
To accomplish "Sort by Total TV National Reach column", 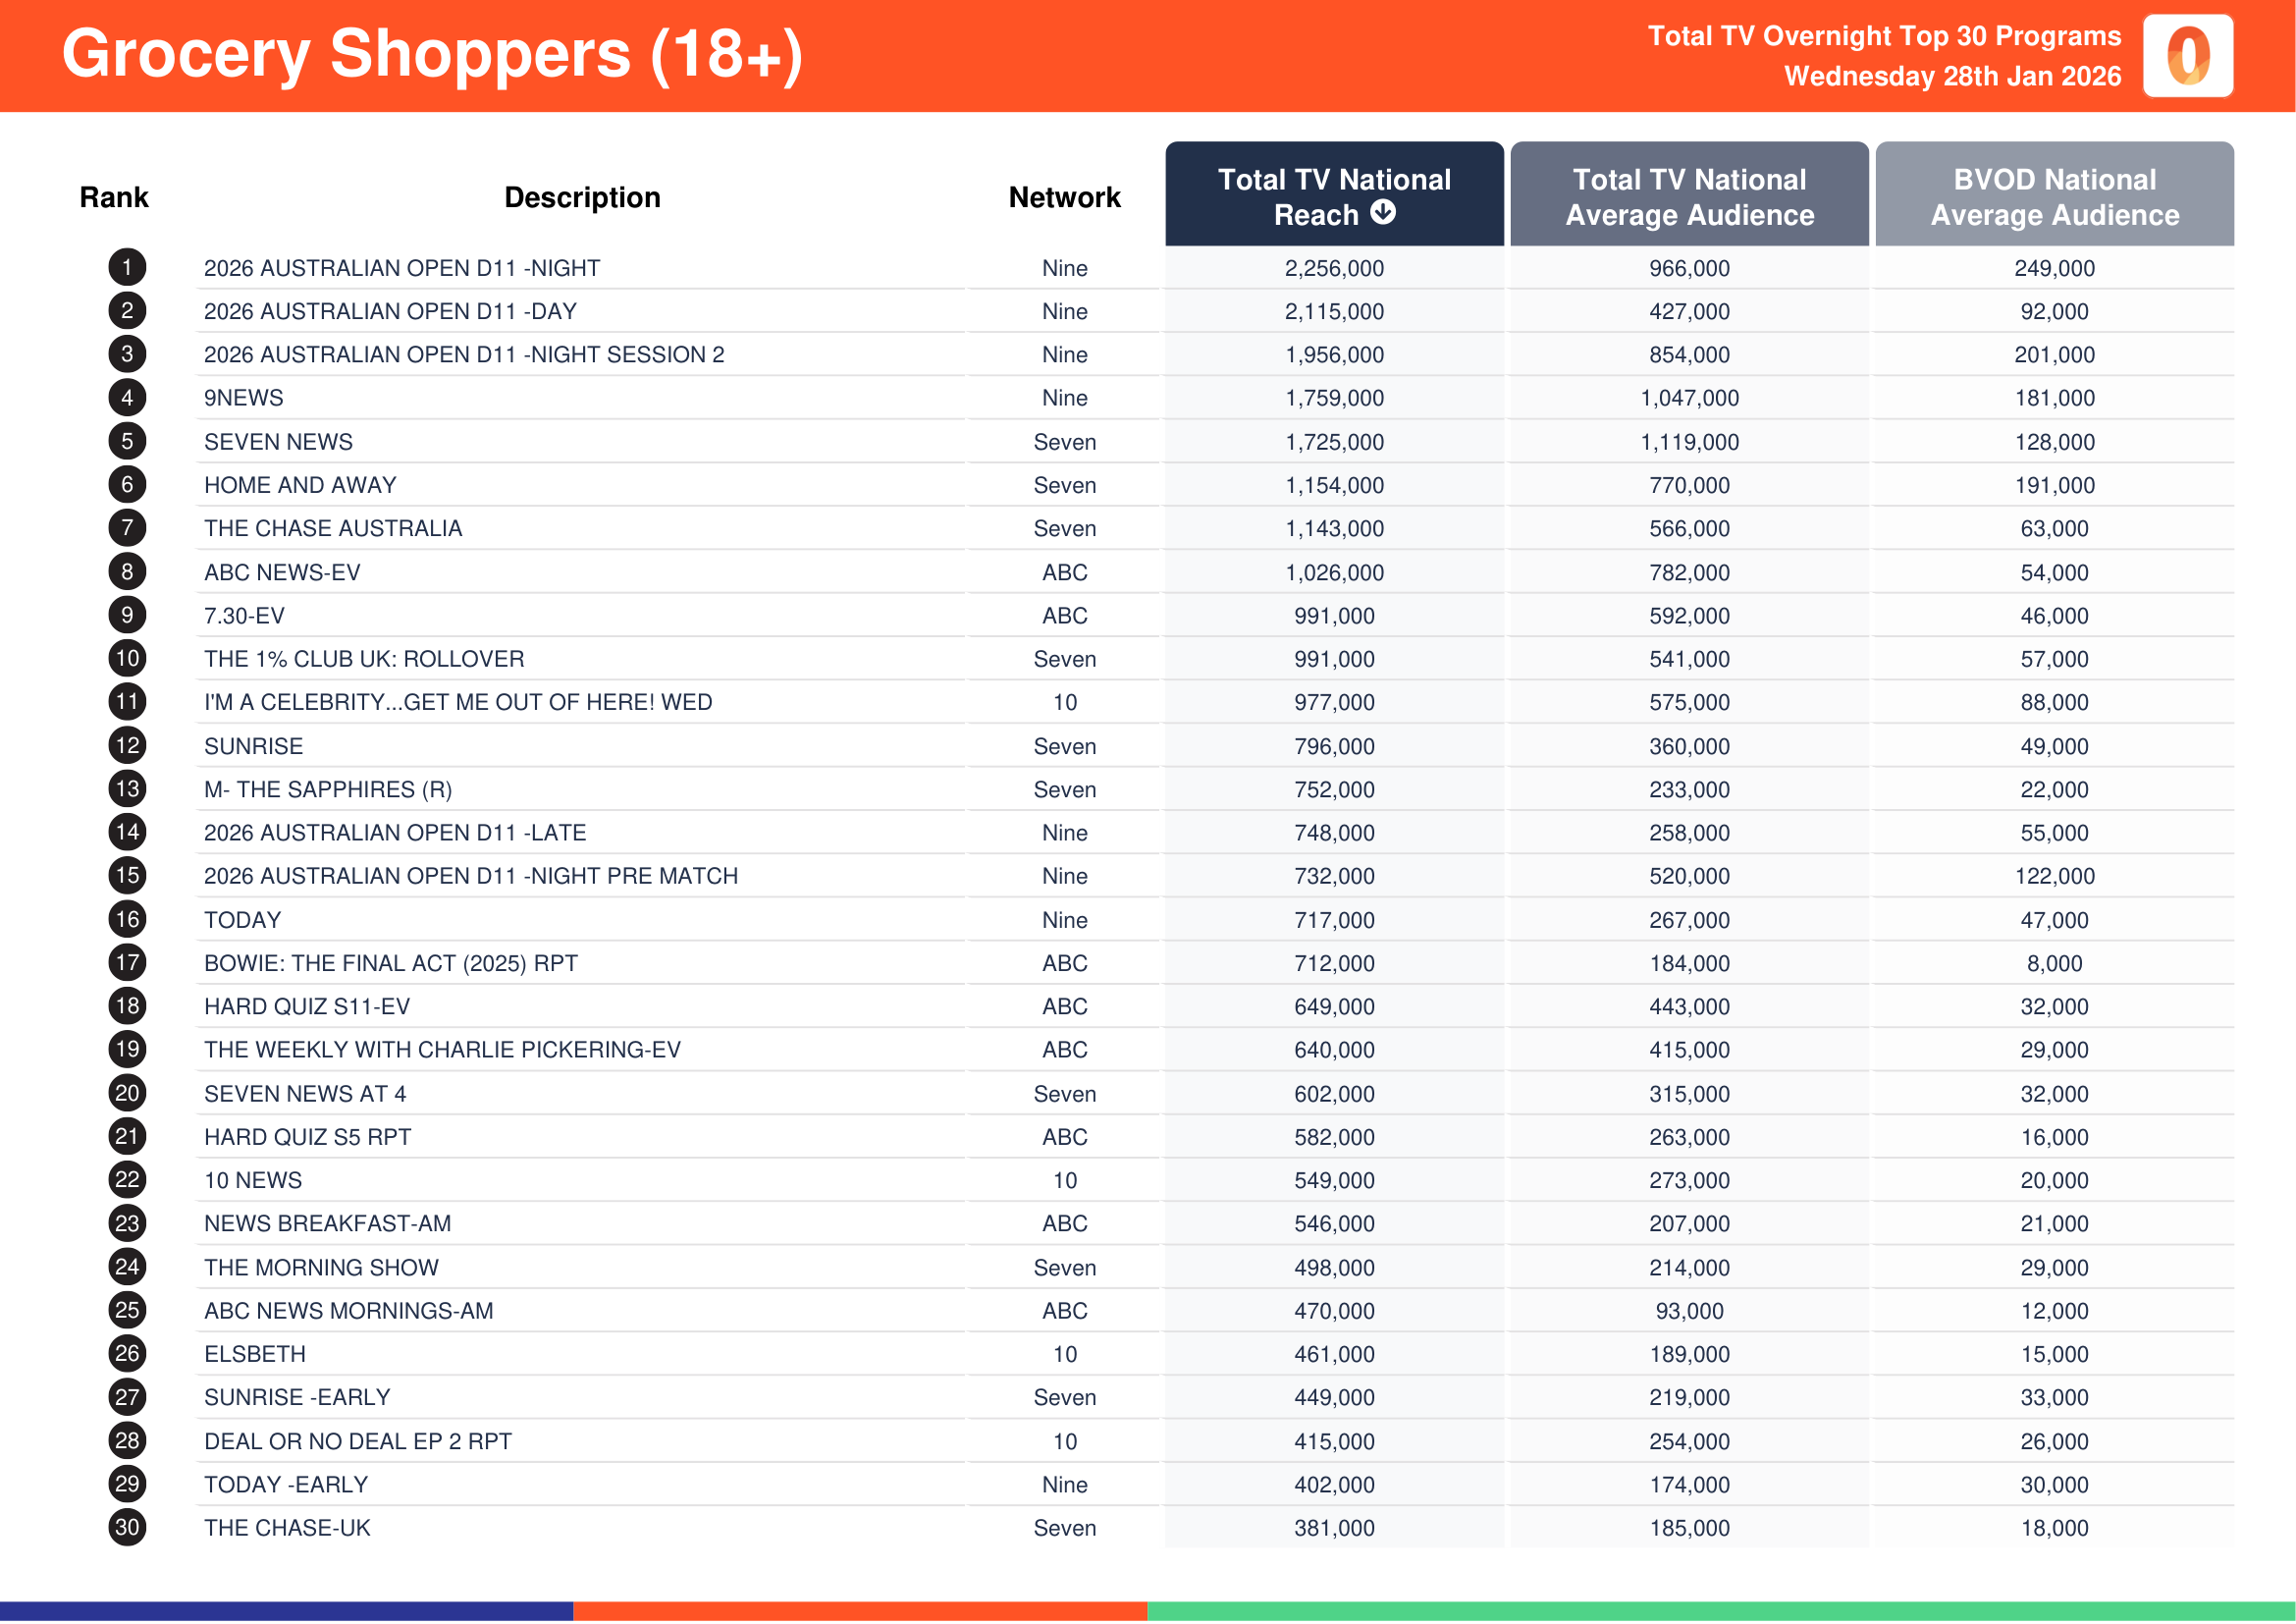I will point(1333,195).
